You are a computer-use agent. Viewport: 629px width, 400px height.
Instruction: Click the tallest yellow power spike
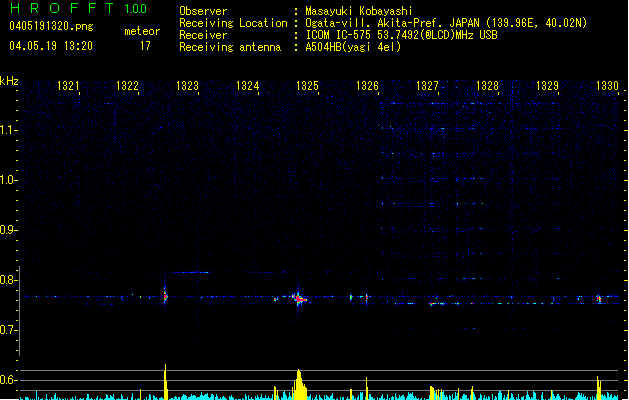click(x=165, y=382)
